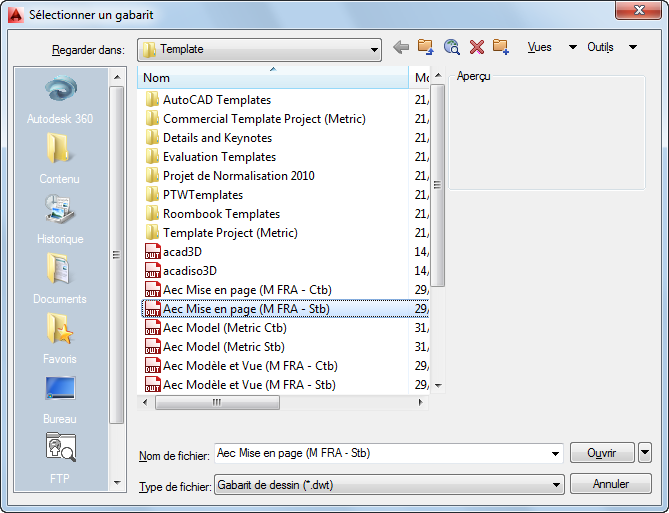
Task: Select Aec Modèle et Vue (M FRA - Stb)
Action: tap(240, 385)
